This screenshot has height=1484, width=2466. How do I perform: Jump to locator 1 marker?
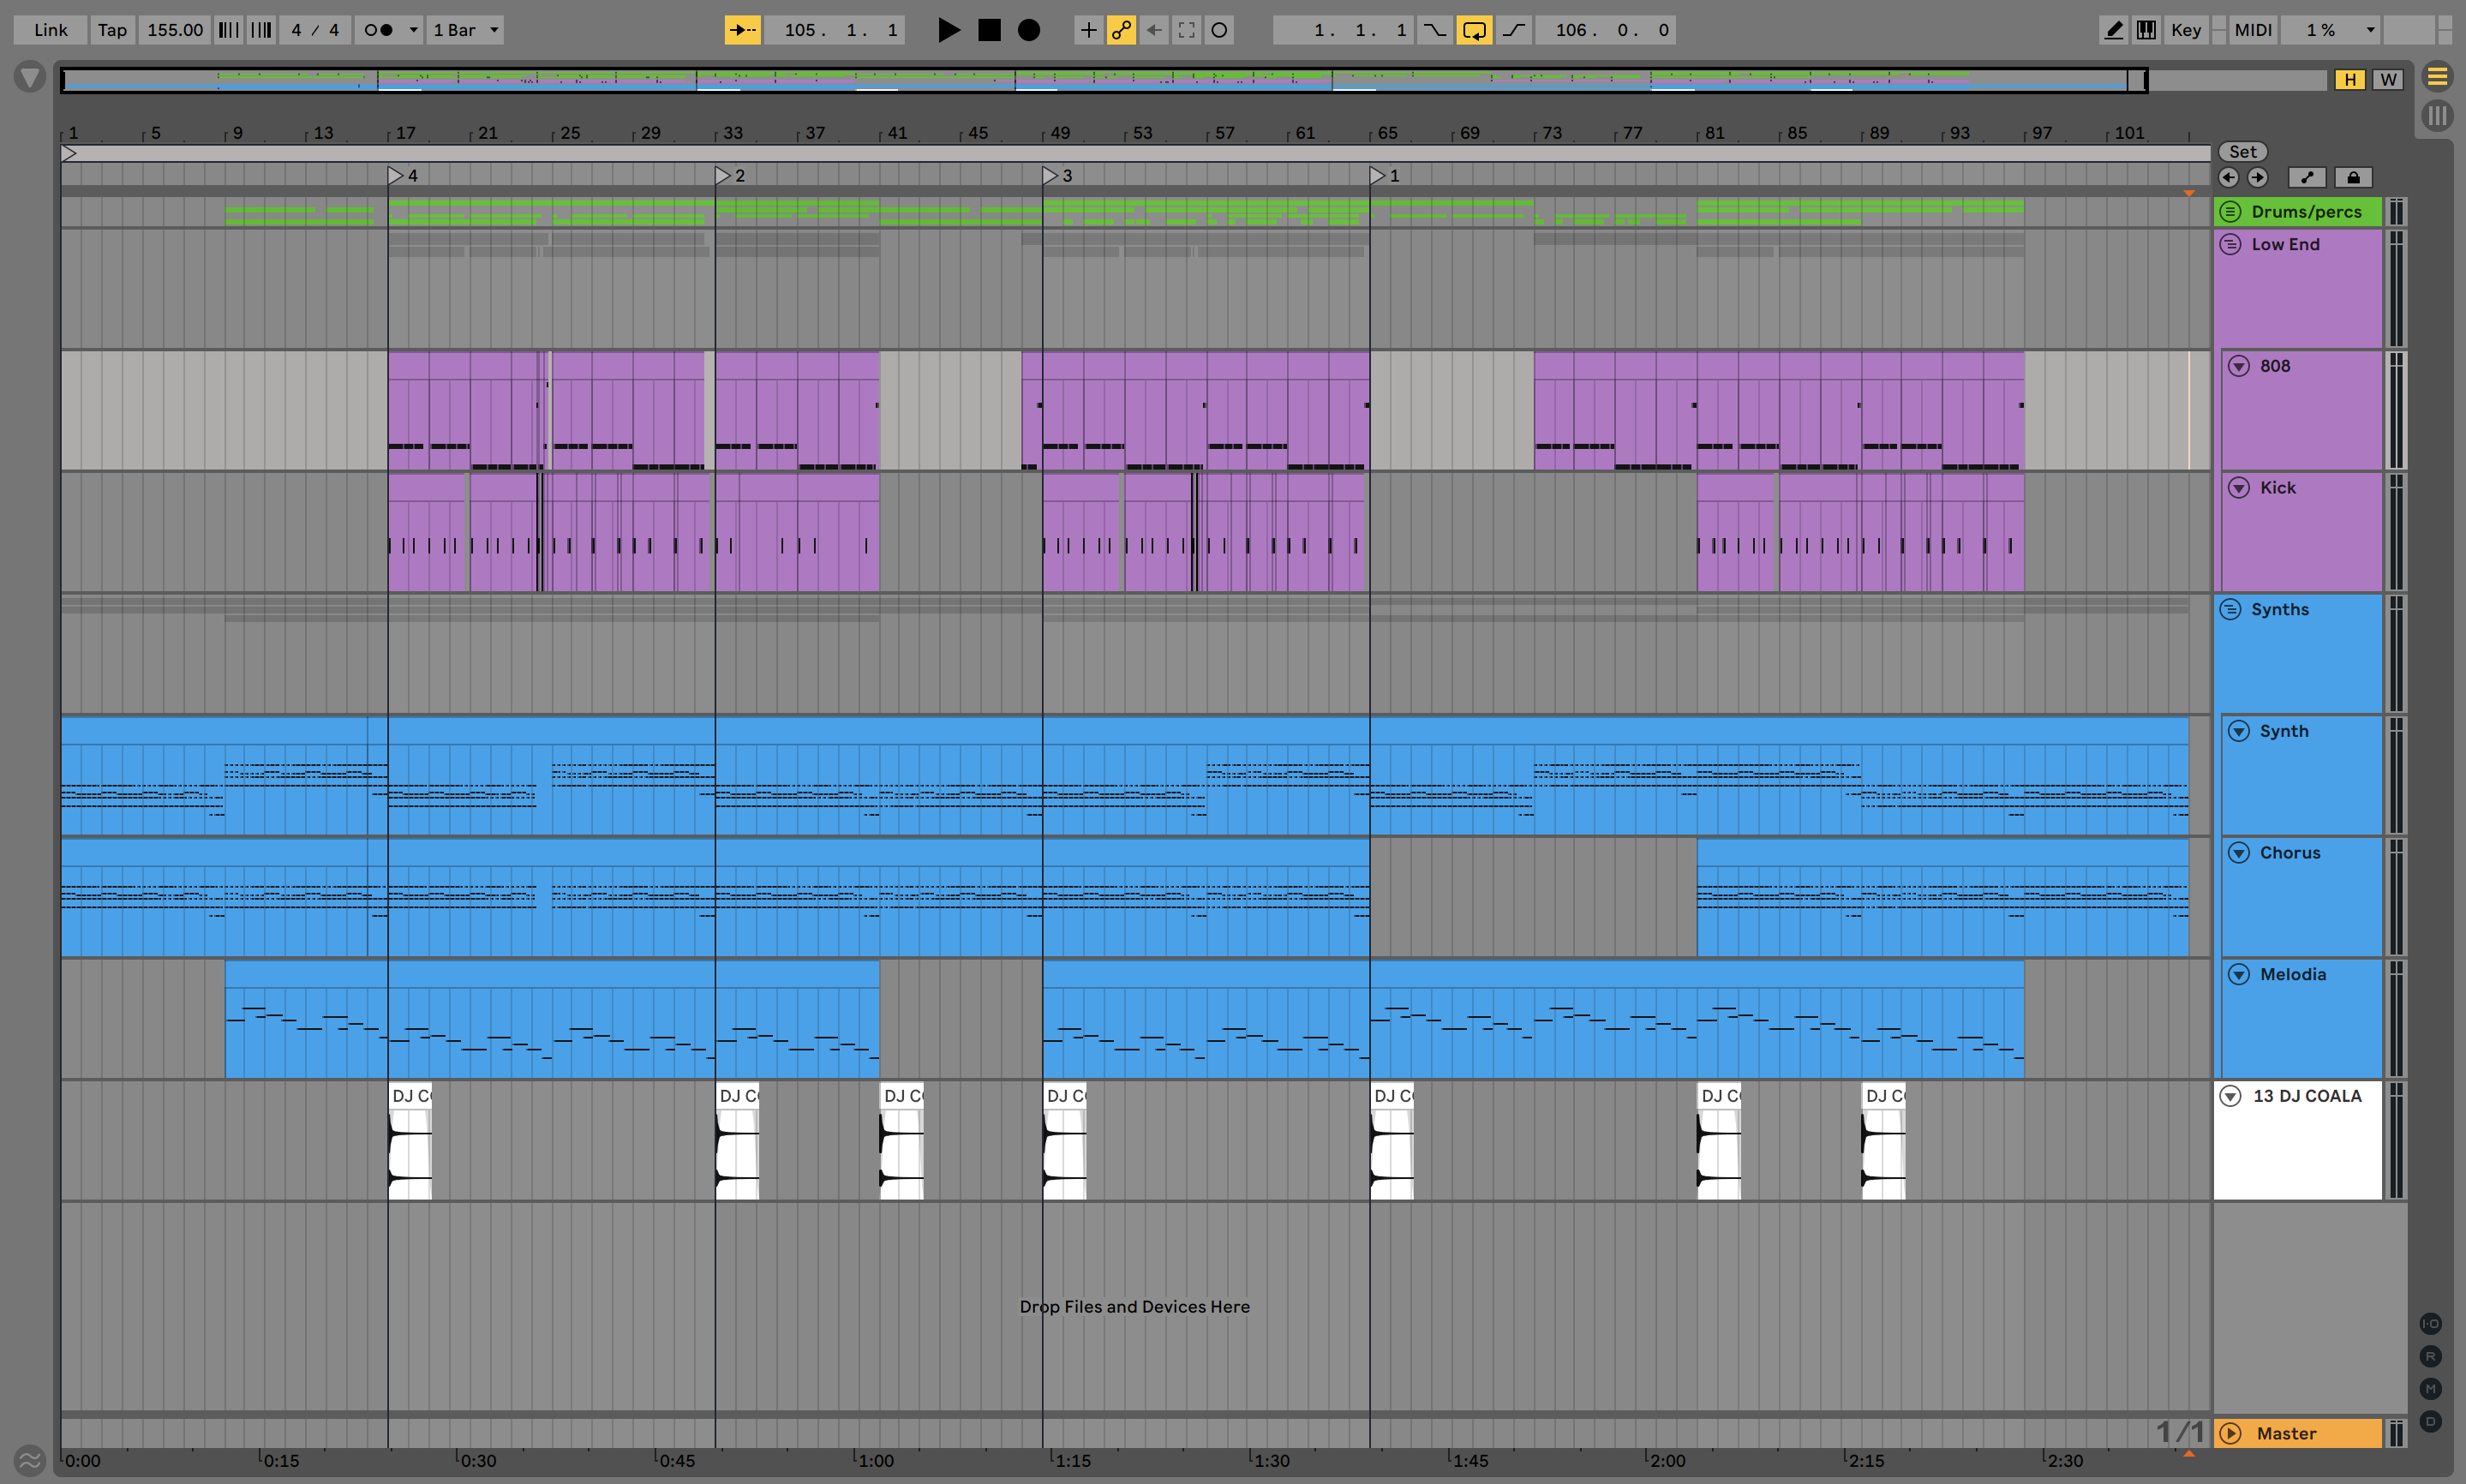point(1379,176)
